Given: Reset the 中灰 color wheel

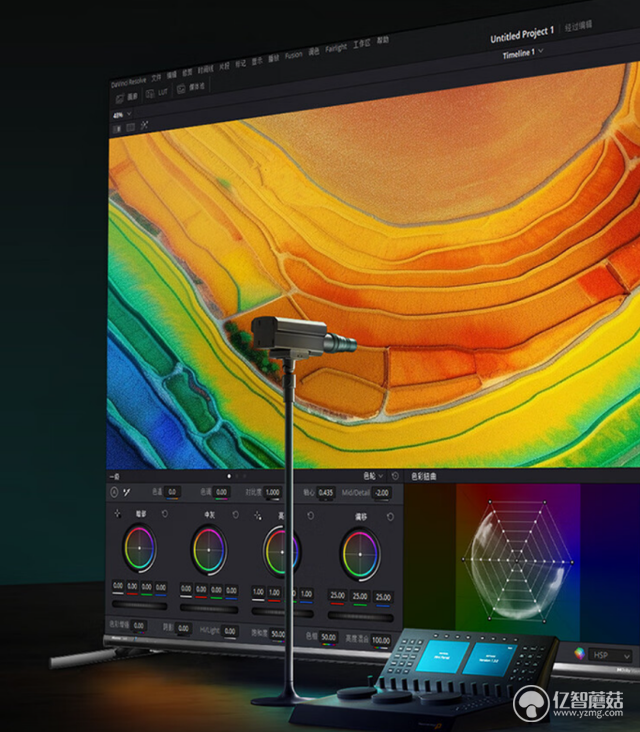Looking at the screenshot, I should [x=235, y=514].
